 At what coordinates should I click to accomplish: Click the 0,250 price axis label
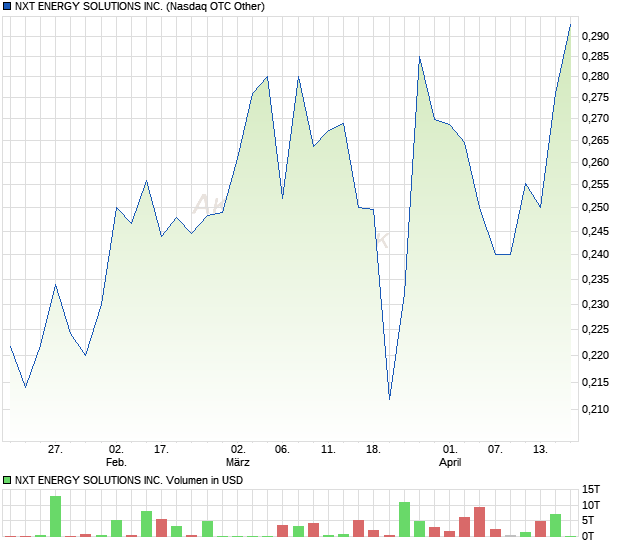pyautogui.click(x=595, y=207)
